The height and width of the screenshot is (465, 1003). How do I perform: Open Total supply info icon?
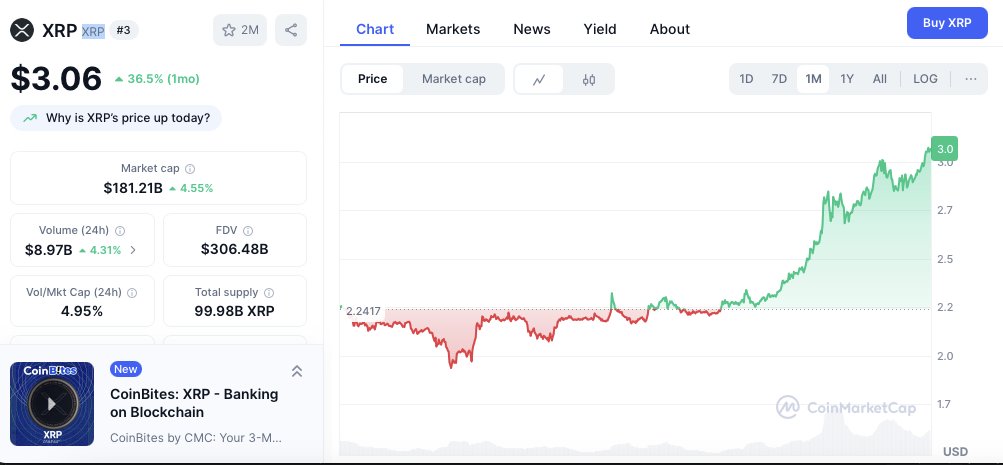point(269,293)
